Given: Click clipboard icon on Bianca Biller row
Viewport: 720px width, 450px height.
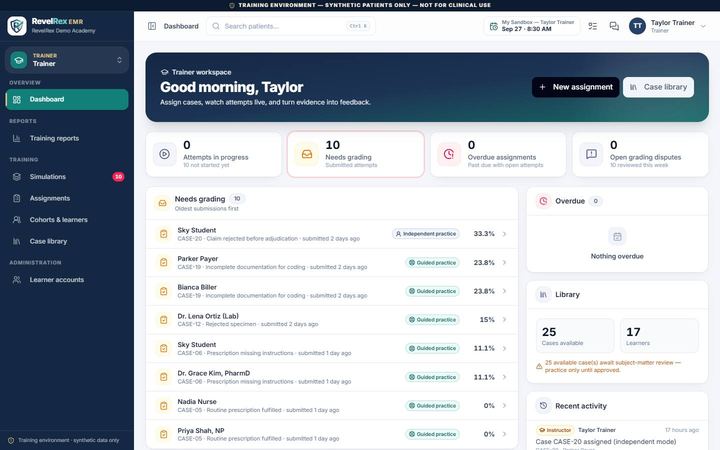Looking at the screenshot, I should (x=163, y=291).
